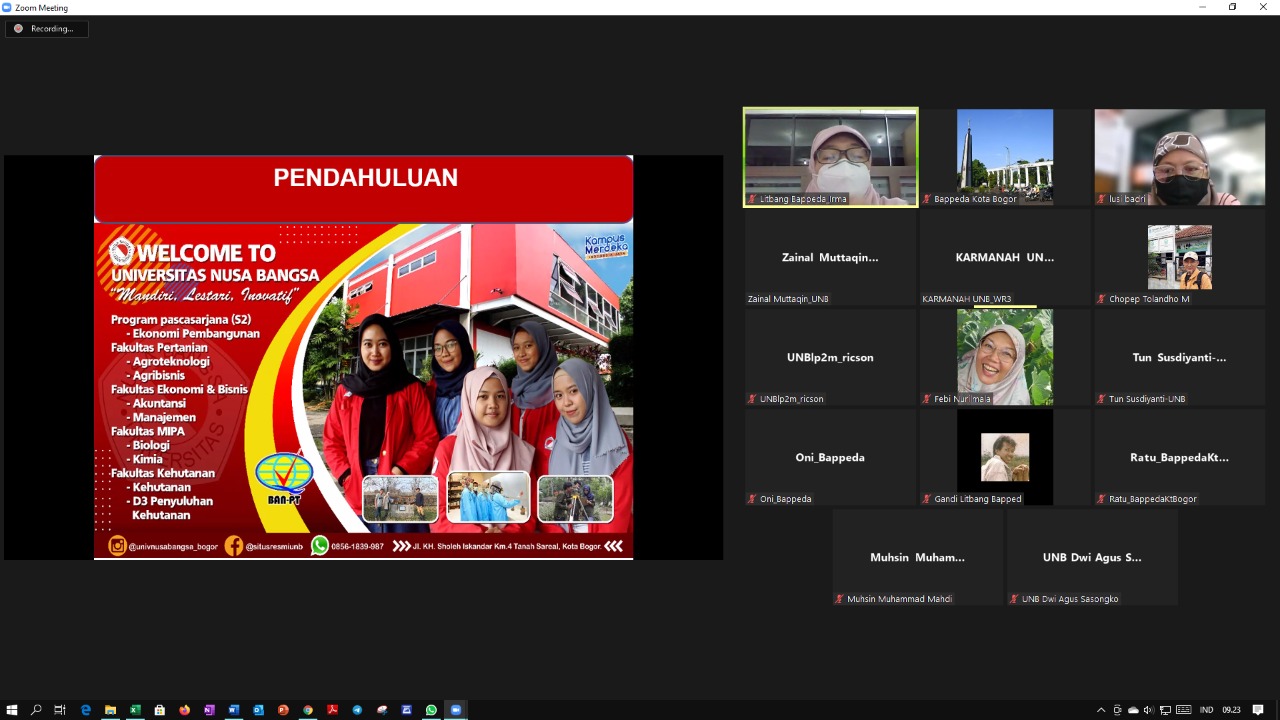The image size is (1280, 720).
Task: Open volume control in system tray
Action: 1148,710
